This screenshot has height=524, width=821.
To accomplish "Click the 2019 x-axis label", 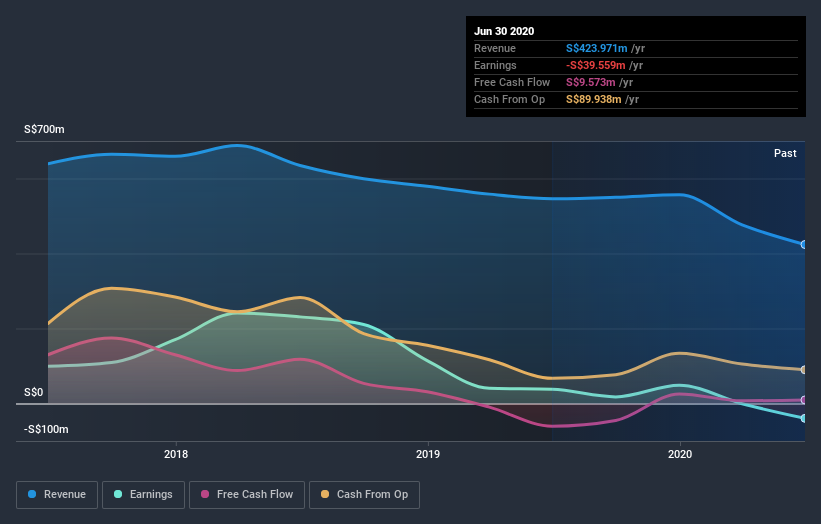I will click(x=428, y=454).
